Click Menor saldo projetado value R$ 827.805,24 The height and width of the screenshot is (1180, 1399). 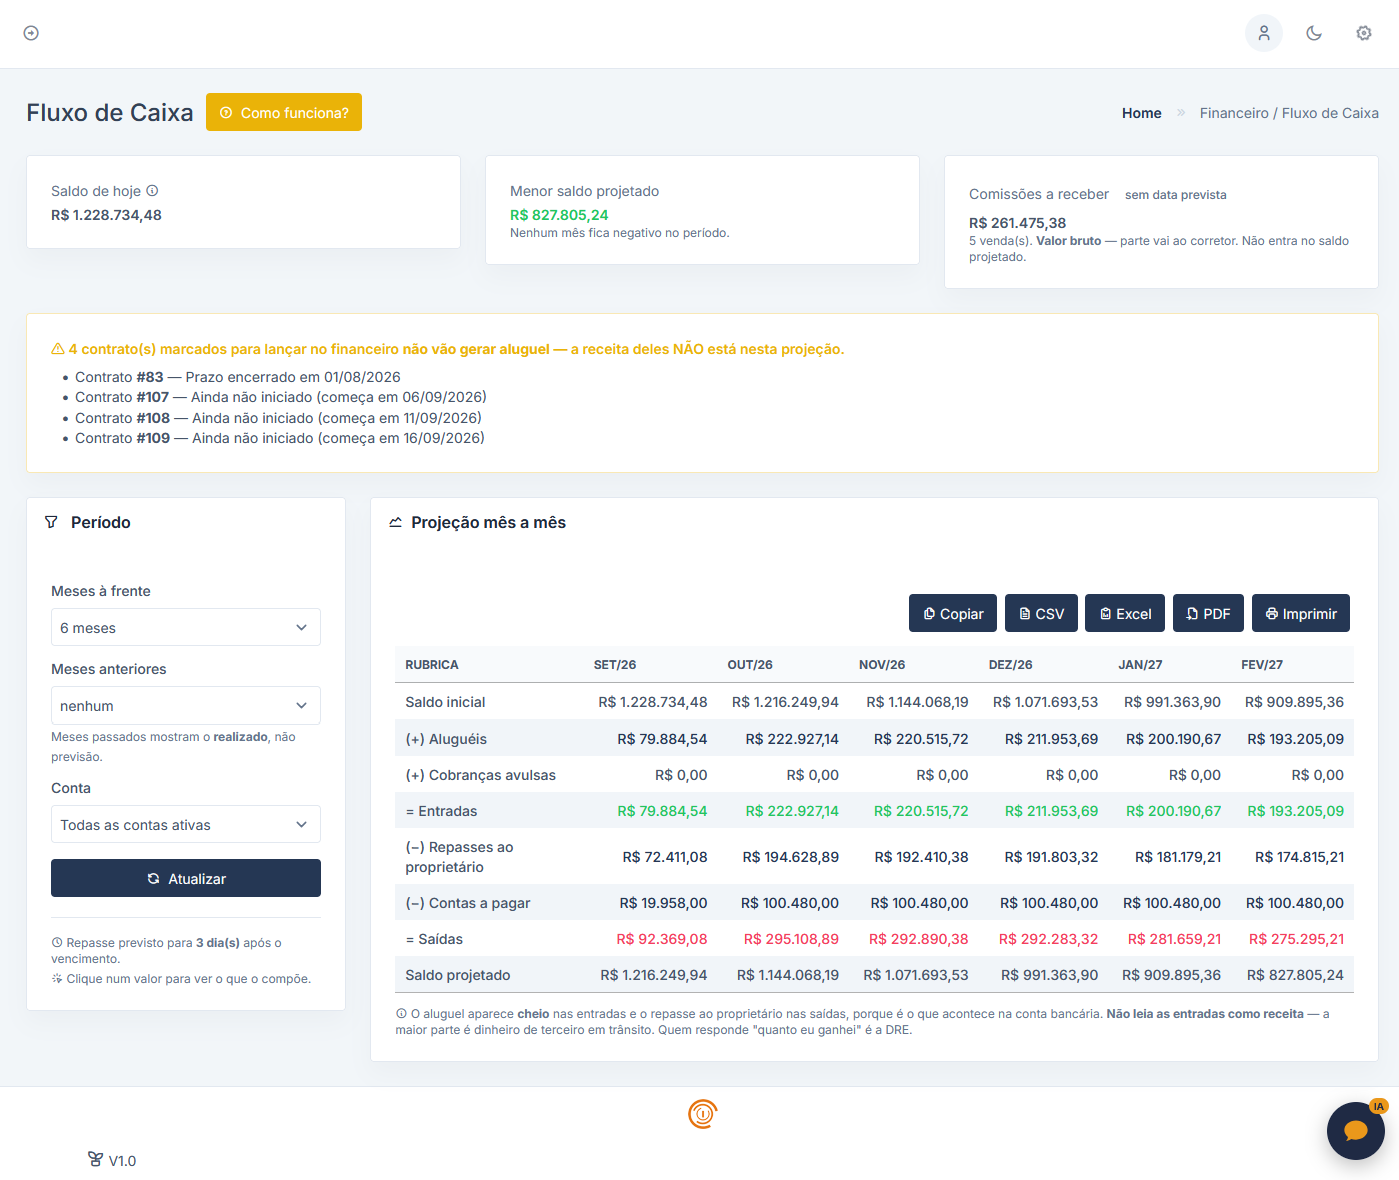[559, 215]
